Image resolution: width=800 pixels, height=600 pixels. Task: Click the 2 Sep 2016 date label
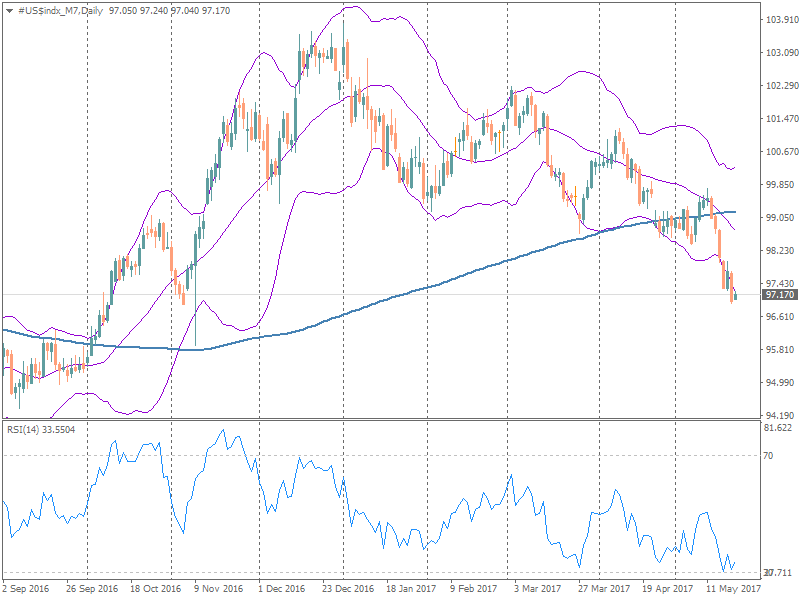tap(27, 589)
